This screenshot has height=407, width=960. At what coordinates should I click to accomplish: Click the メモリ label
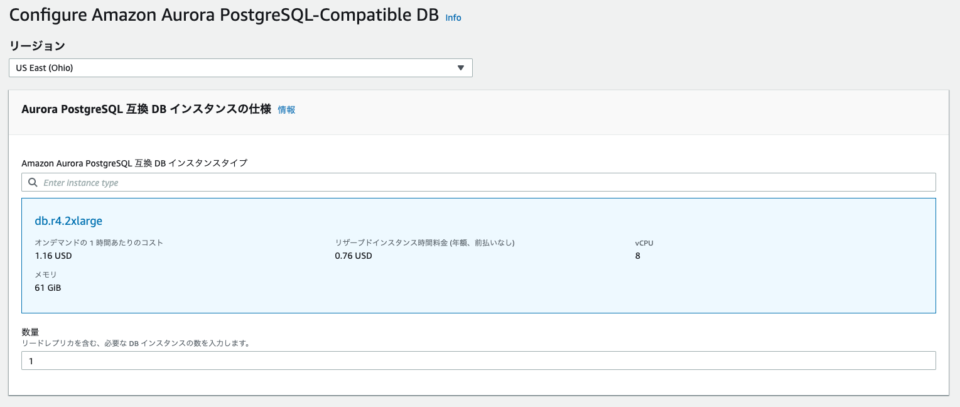tap(46, 274)
